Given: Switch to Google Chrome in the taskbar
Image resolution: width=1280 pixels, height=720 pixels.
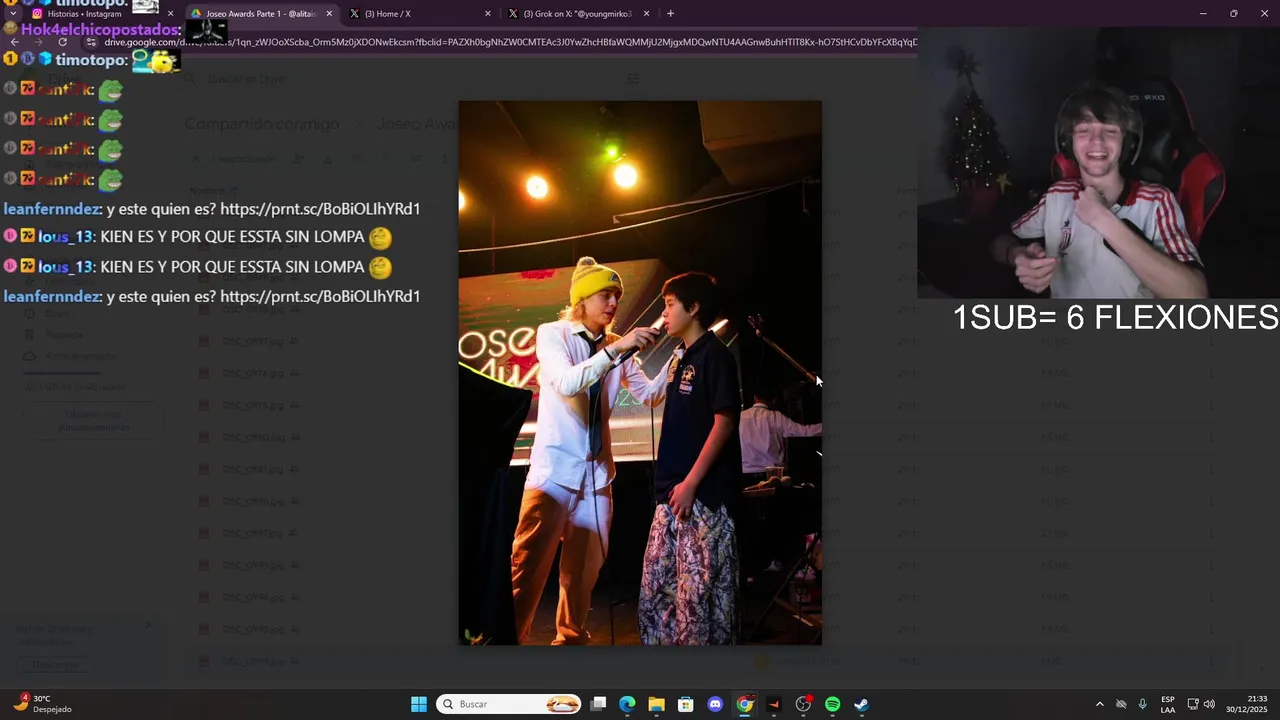Looking at the screenshot, I should [x=745, y=704].
